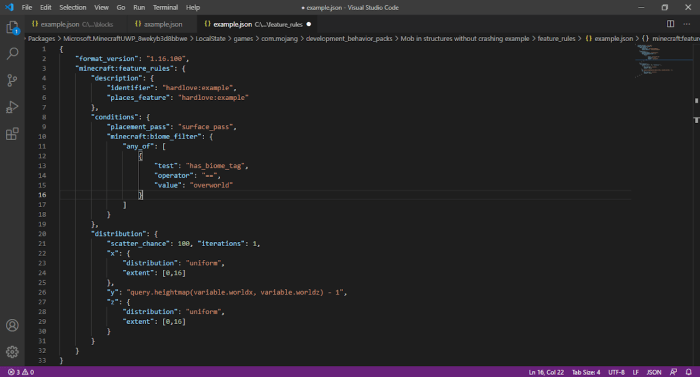Open the Accounts menu icon
This screenshot has height=377, width=700.
[12, 325]
